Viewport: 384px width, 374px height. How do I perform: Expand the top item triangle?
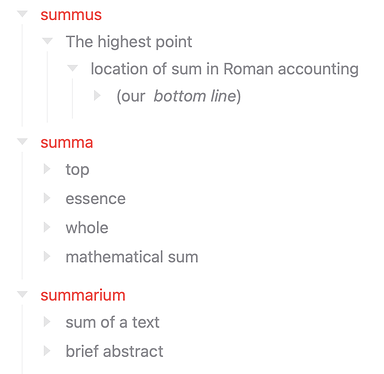(47, 169)
